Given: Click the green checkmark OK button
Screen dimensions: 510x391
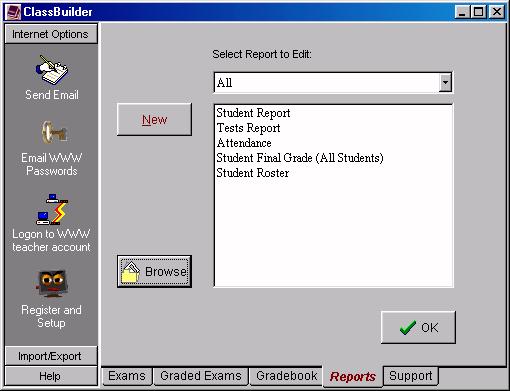Looking at the screenshot, I should 418,327.
